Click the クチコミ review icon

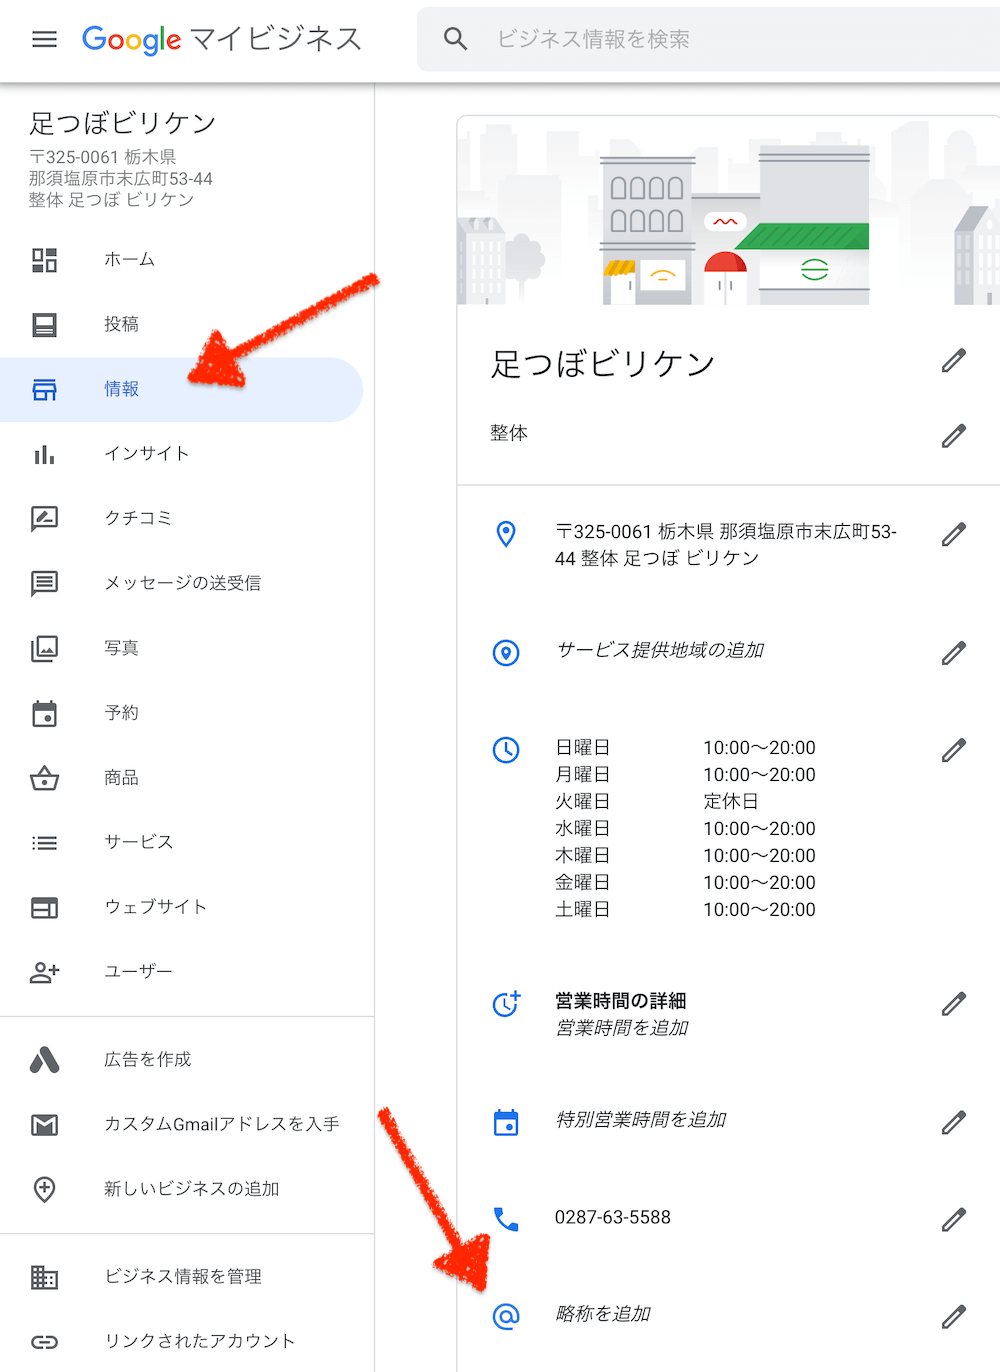point(44,519)
